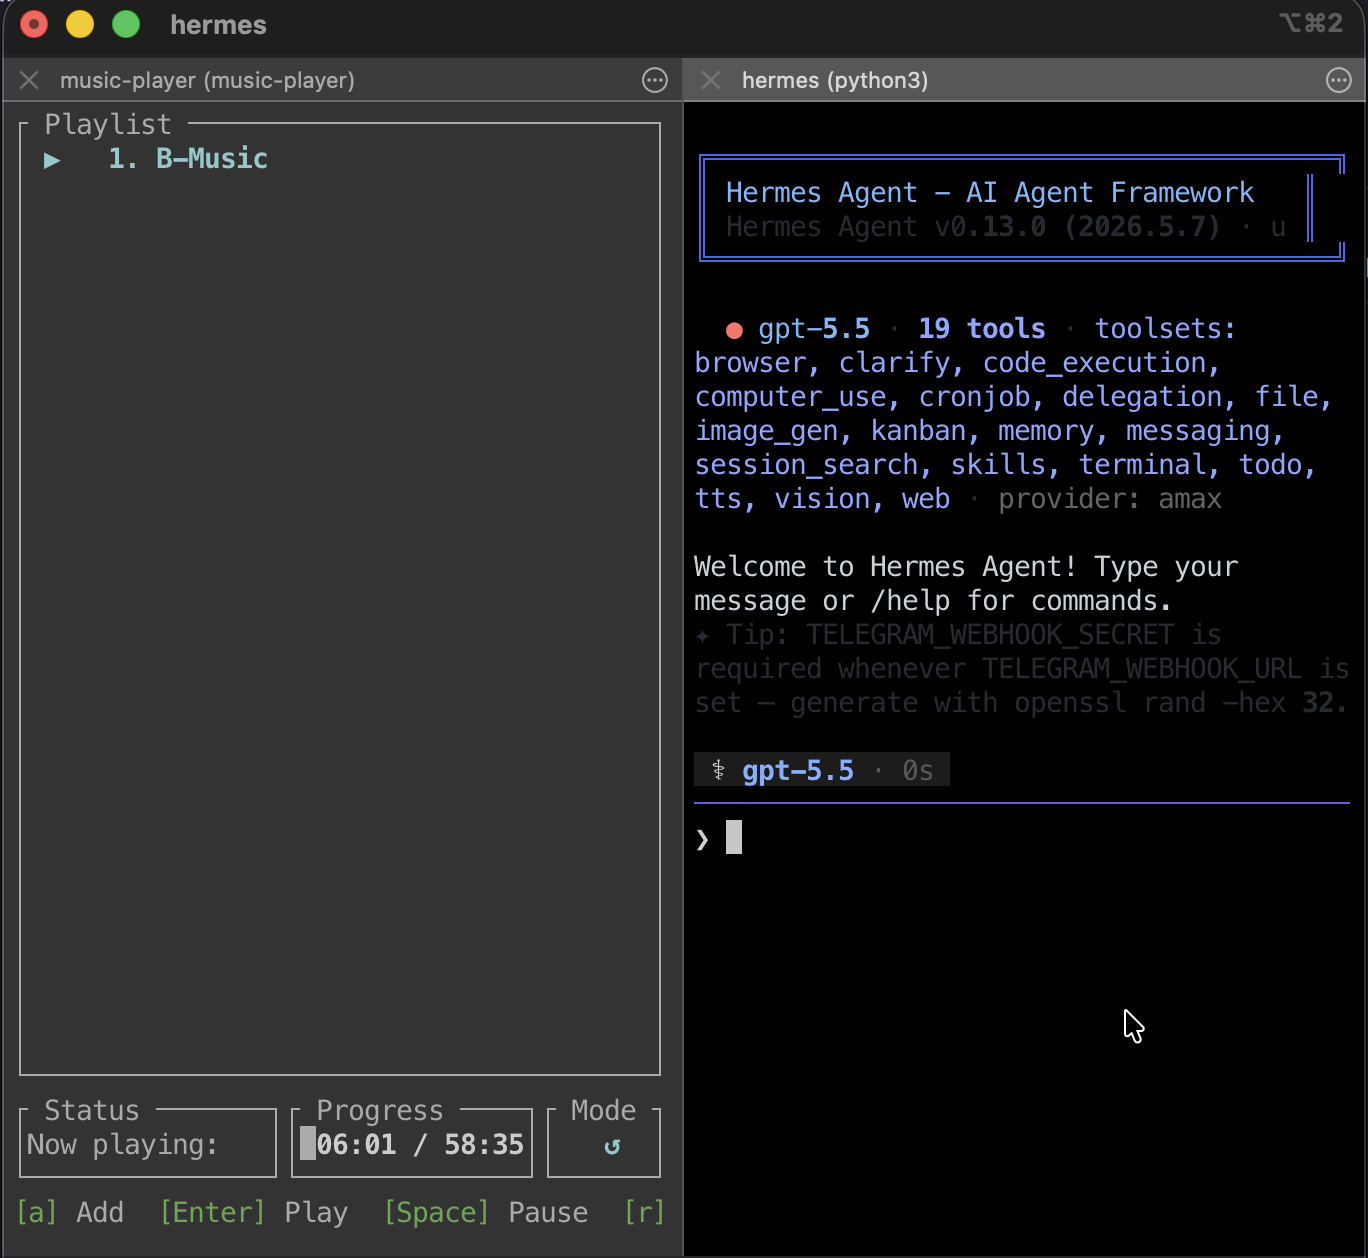Click the vision toolset name
Image resolution: width=1368 pixels, height=1258 pixels.
(822, 499)
